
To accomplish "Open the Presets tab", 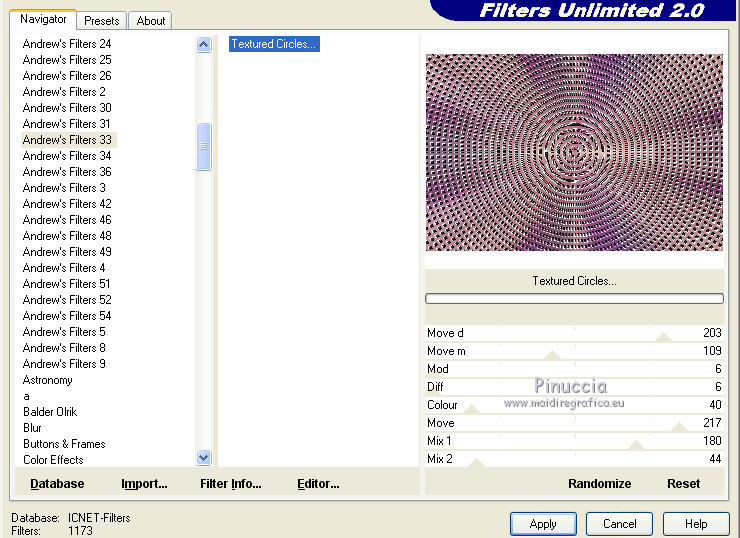I will click(101, 21).
